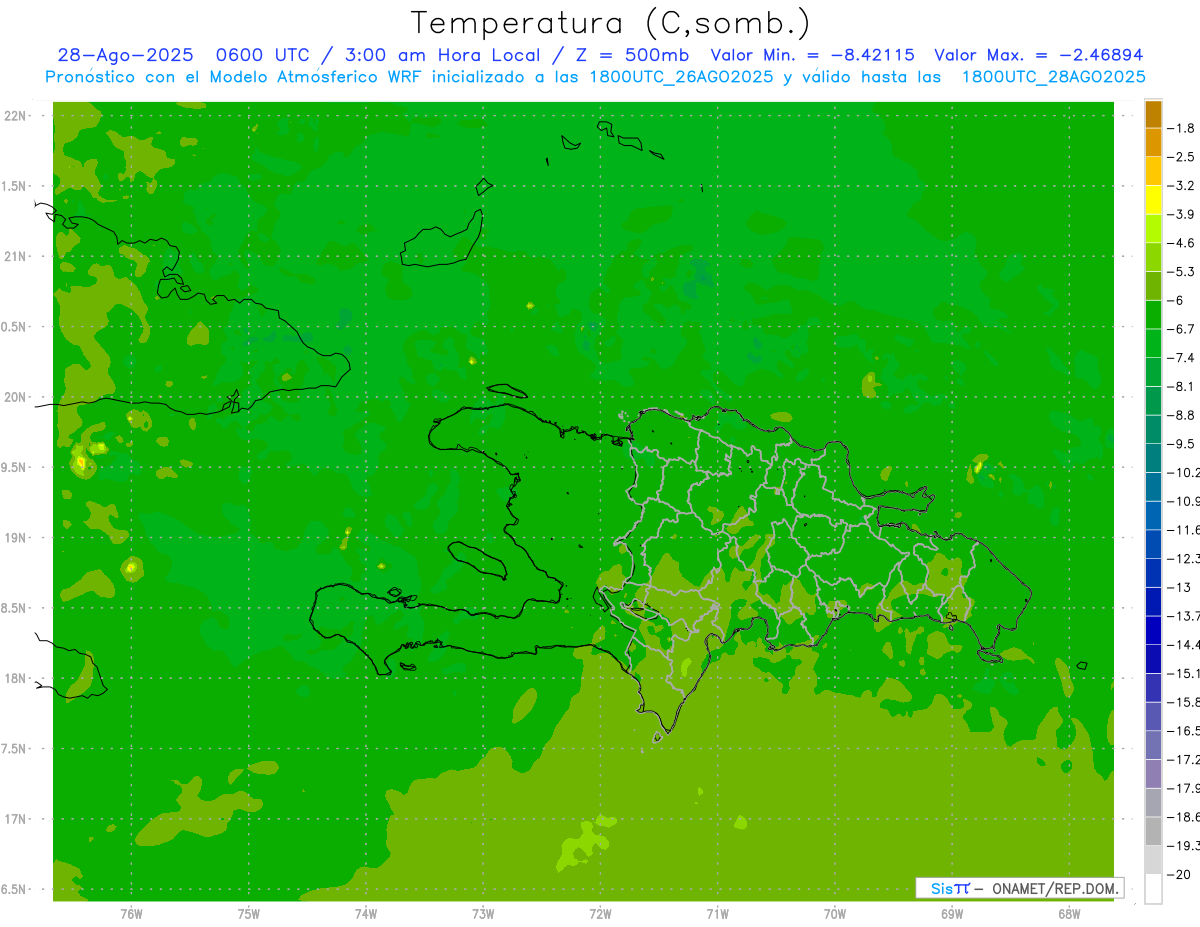Click the '72W' longitude axis label

[600, 914]
